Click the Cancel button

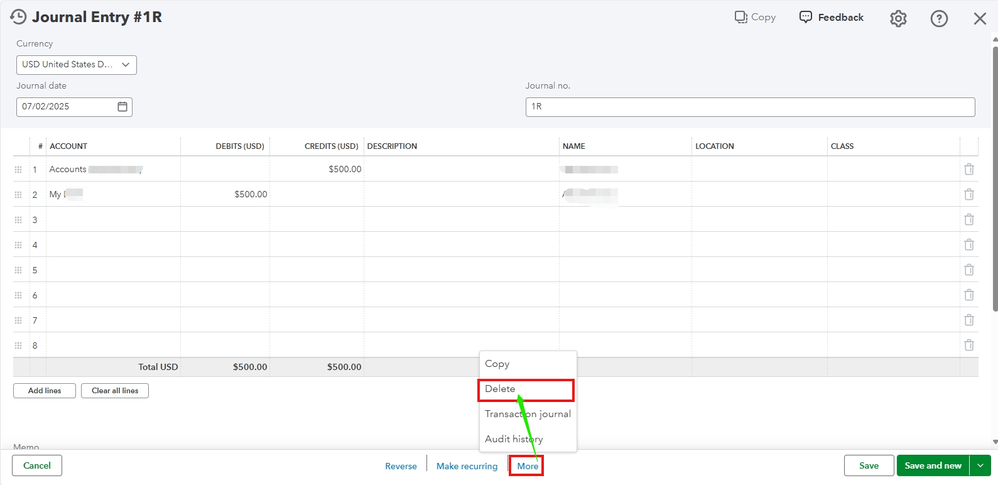click(x=37, y=465)
